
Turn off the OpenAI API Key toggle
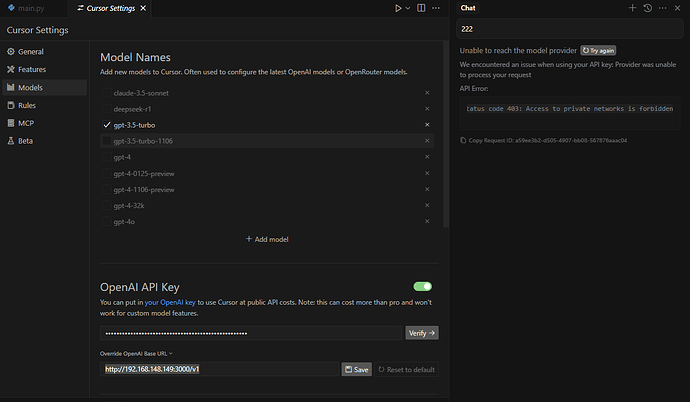click(422, 287)
